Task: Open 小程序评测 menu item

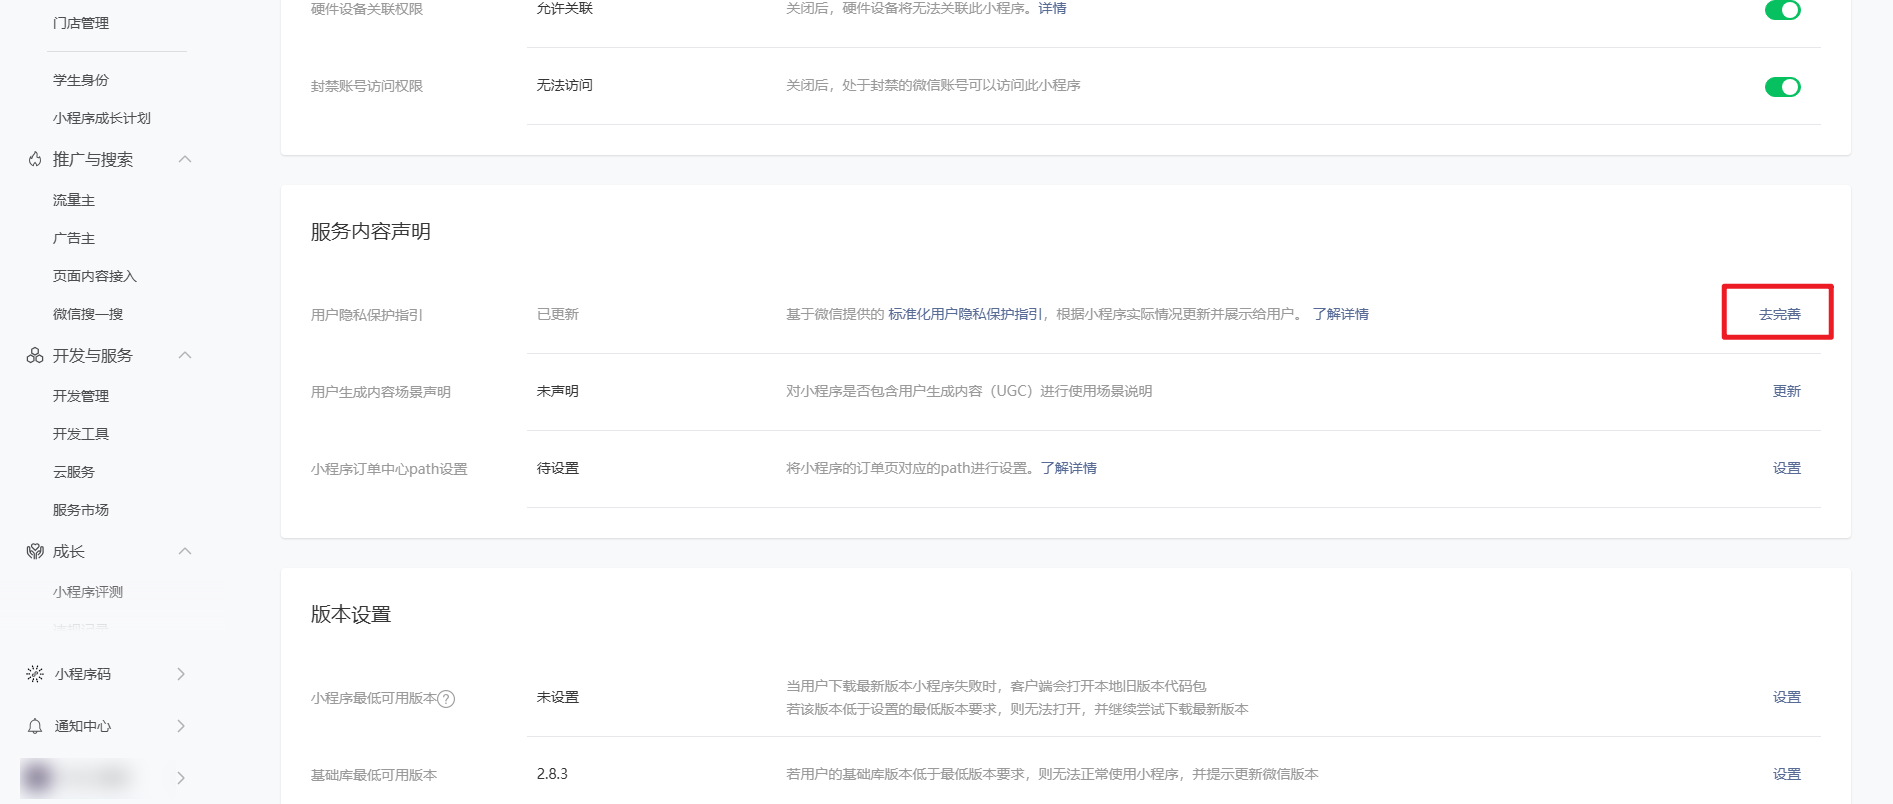Action: click(88, 592)
